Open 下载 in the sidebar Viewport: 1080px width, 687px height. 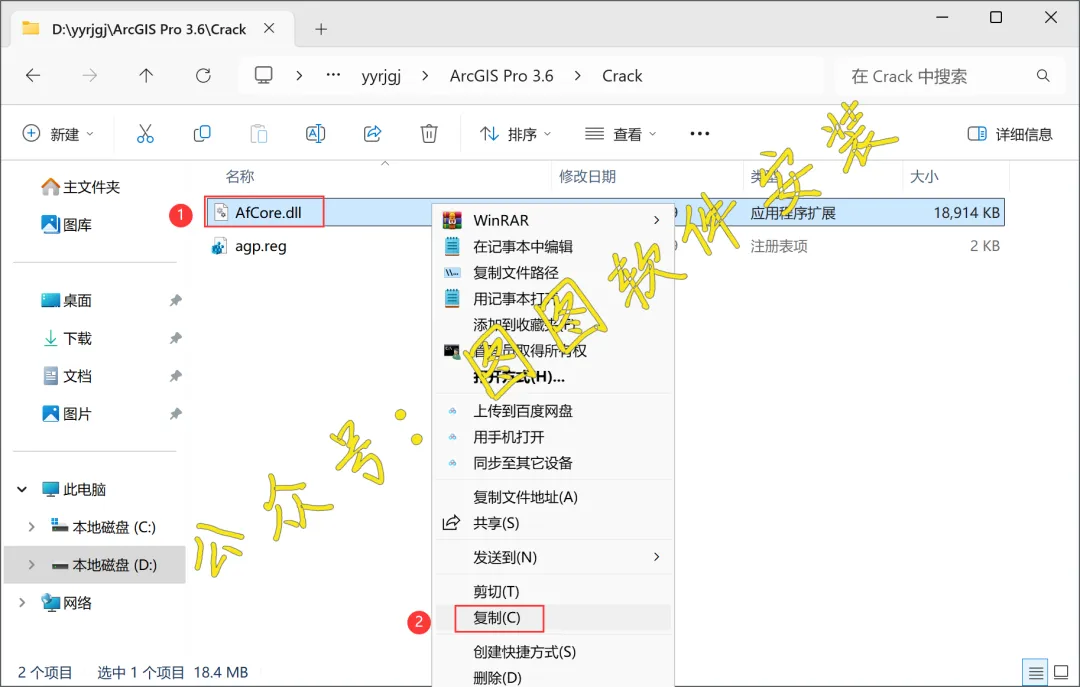click(x=67, y=338)
